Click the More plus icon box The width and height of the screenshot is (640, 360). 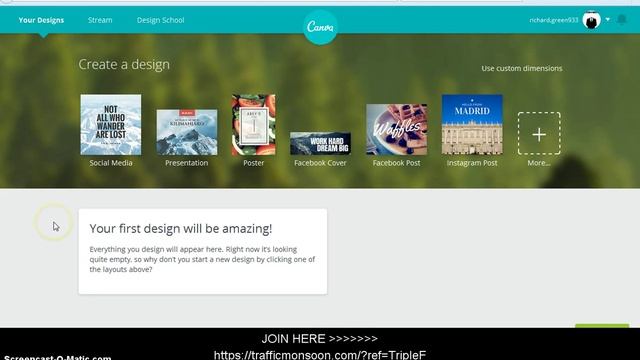pyautogui.click(x=539, y=133)
